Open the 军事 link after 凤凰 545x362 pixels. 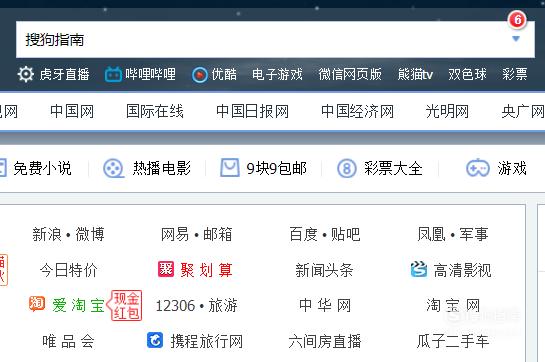pos(474,234)
